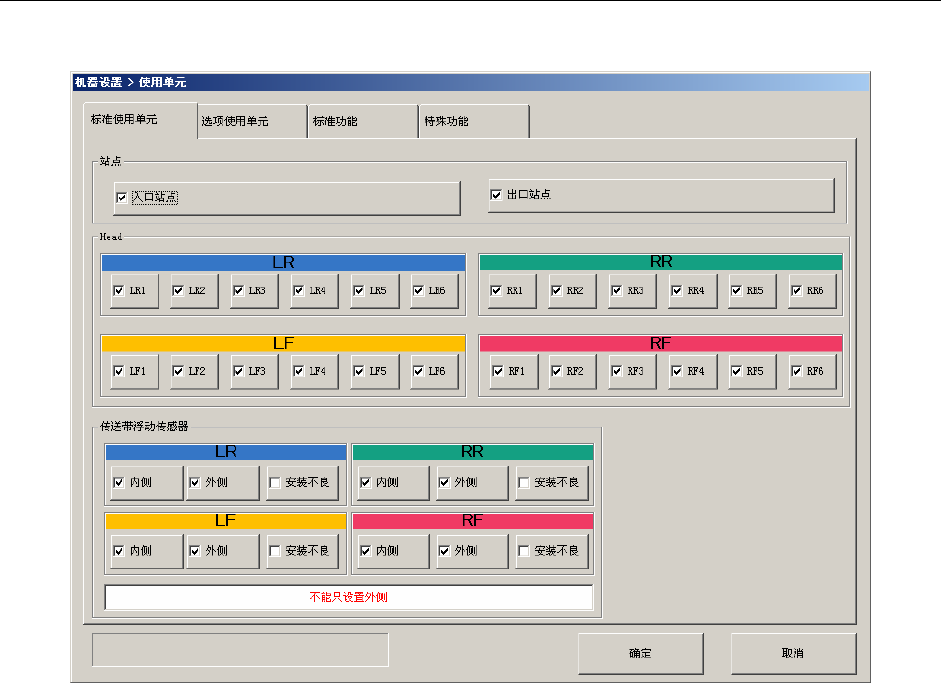Click the red RF header in Head group
The height and width of the screenshot is (683, 941).
pos(661,343)
